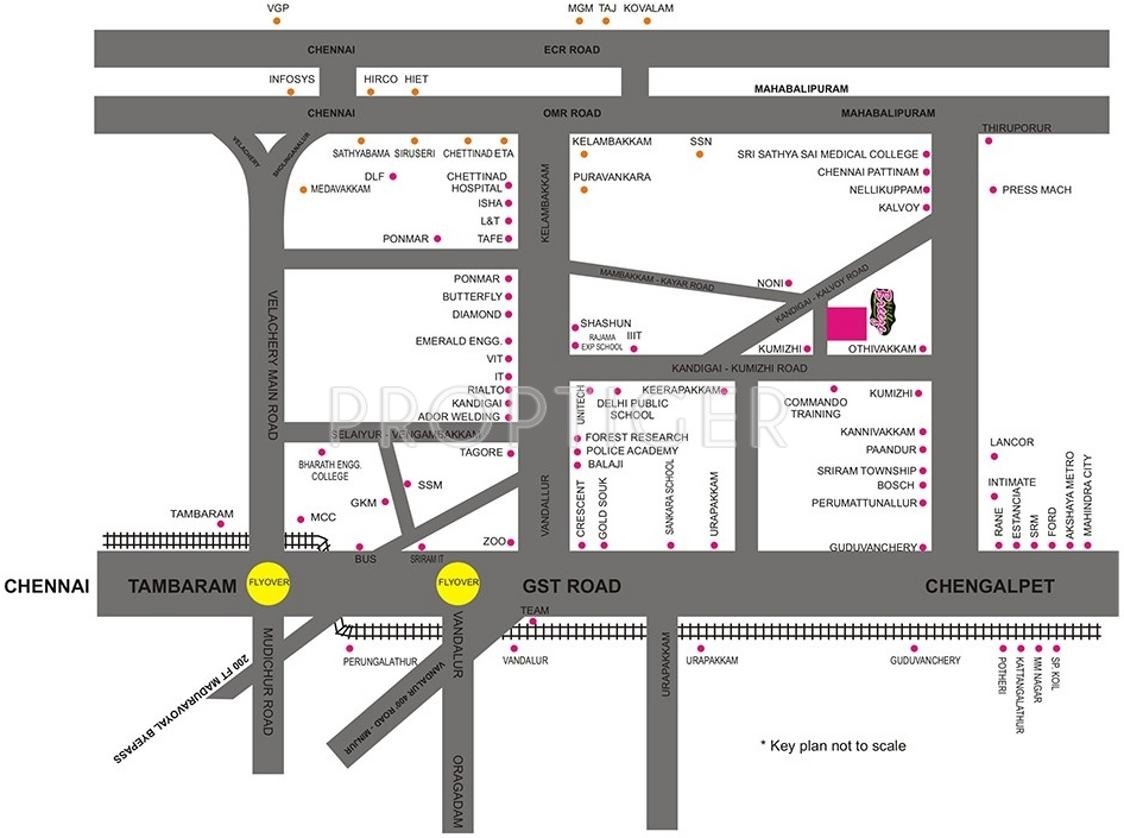Click the orange Infosys marker dot
The height and width of the screenshot is (838, 1124).
pos(291,92)
